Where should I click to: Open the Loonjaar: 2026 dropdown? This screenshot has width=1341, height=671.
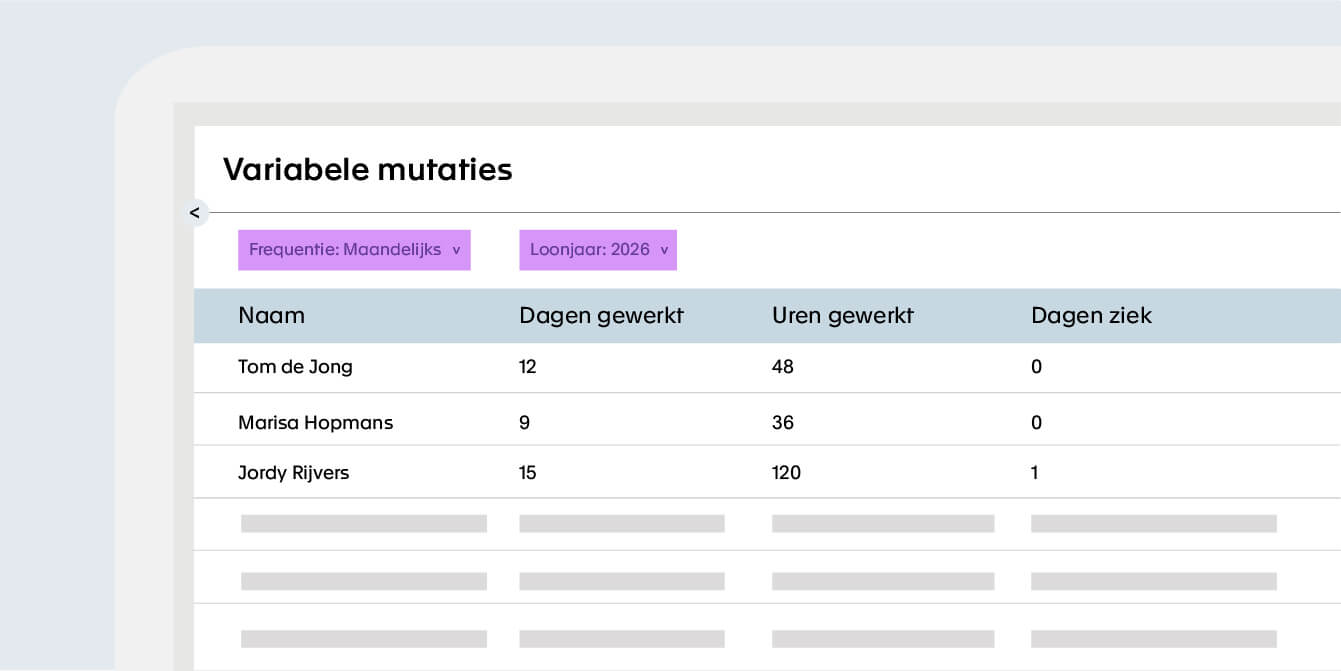598,250
